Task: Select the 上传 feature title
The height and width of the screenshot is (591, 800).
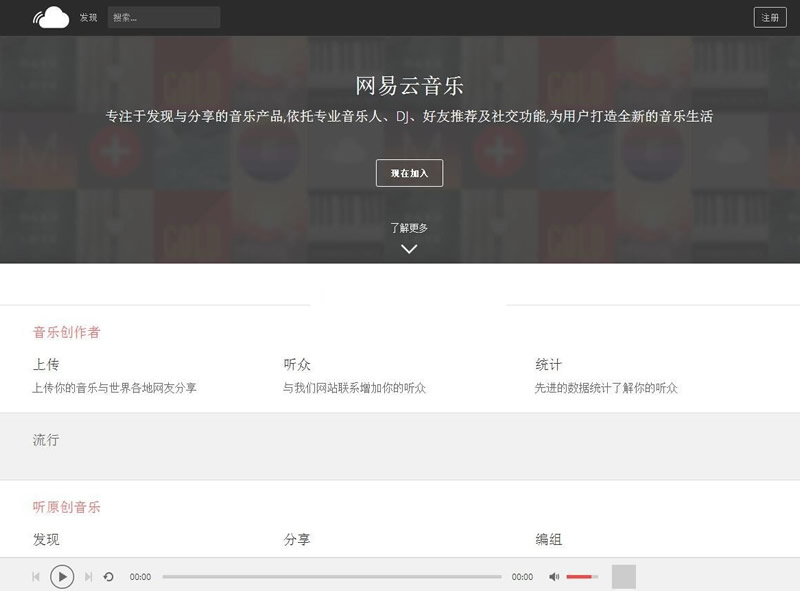Action: point(46,364)
